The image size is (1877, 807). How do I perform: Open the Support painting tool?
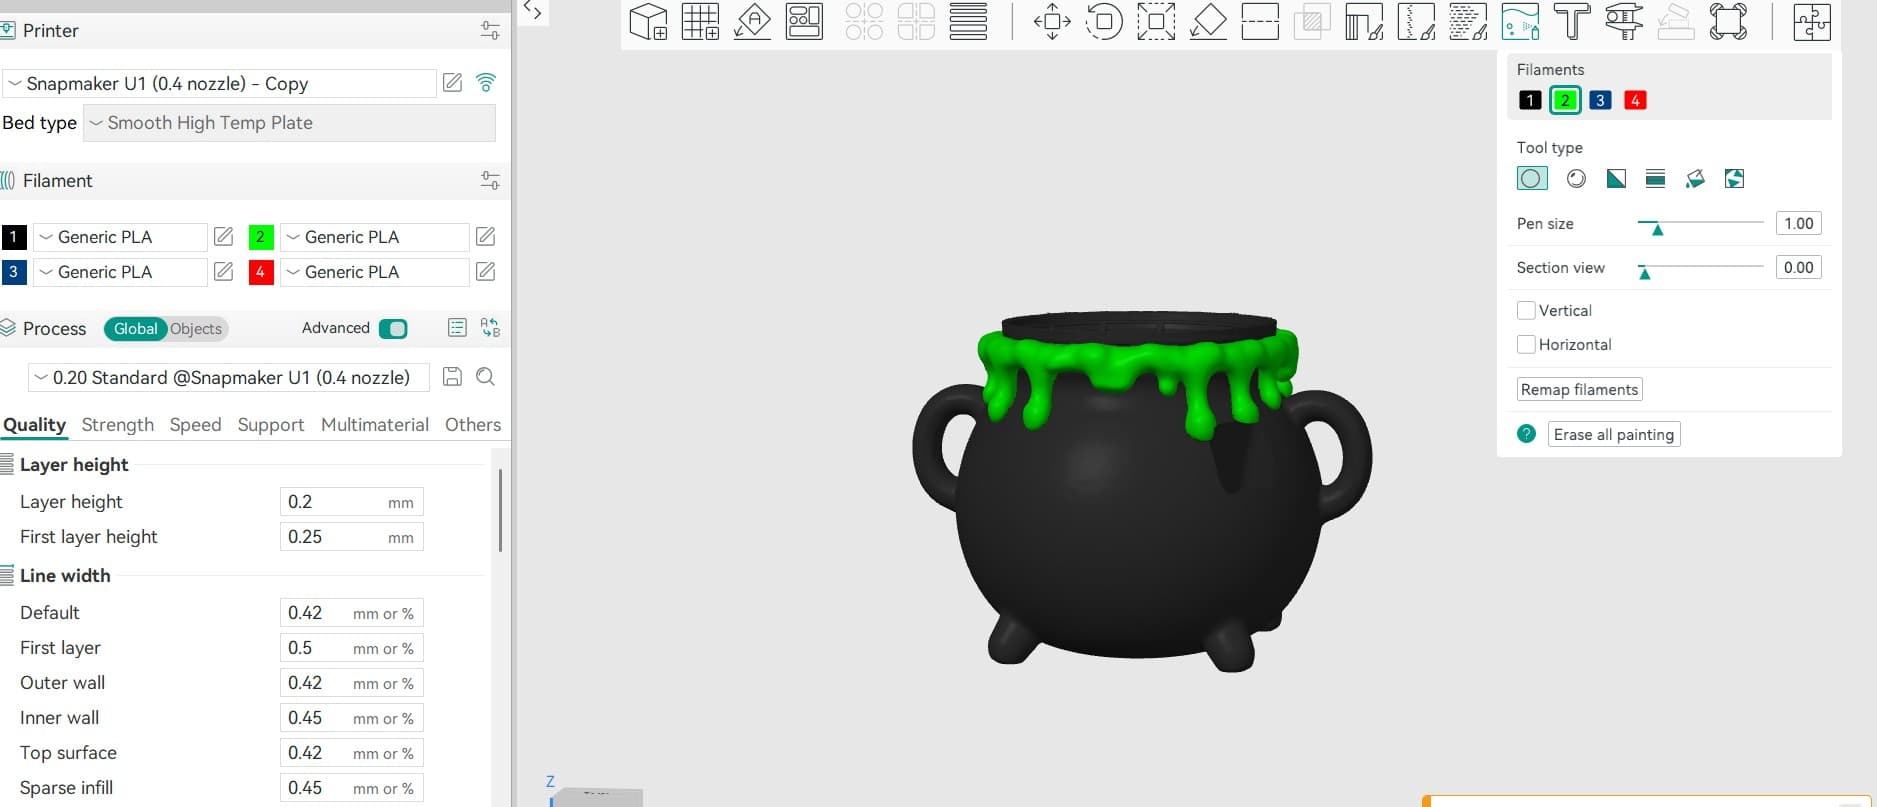click(1364, 21)
